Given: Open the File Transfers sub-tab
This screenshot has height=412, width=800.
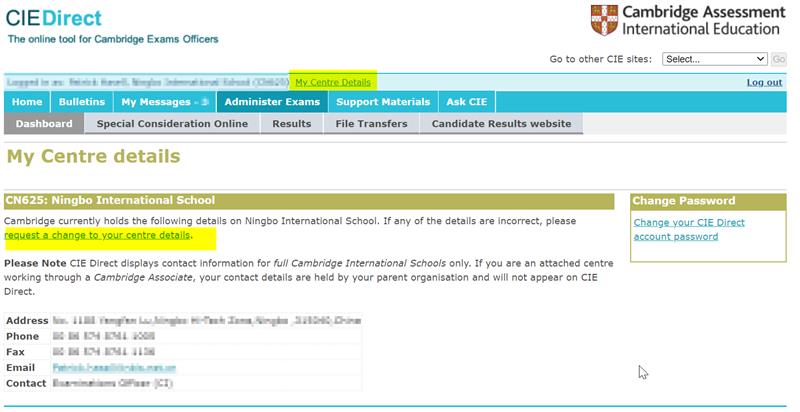Looking at the screenshot, I should 371,124.
